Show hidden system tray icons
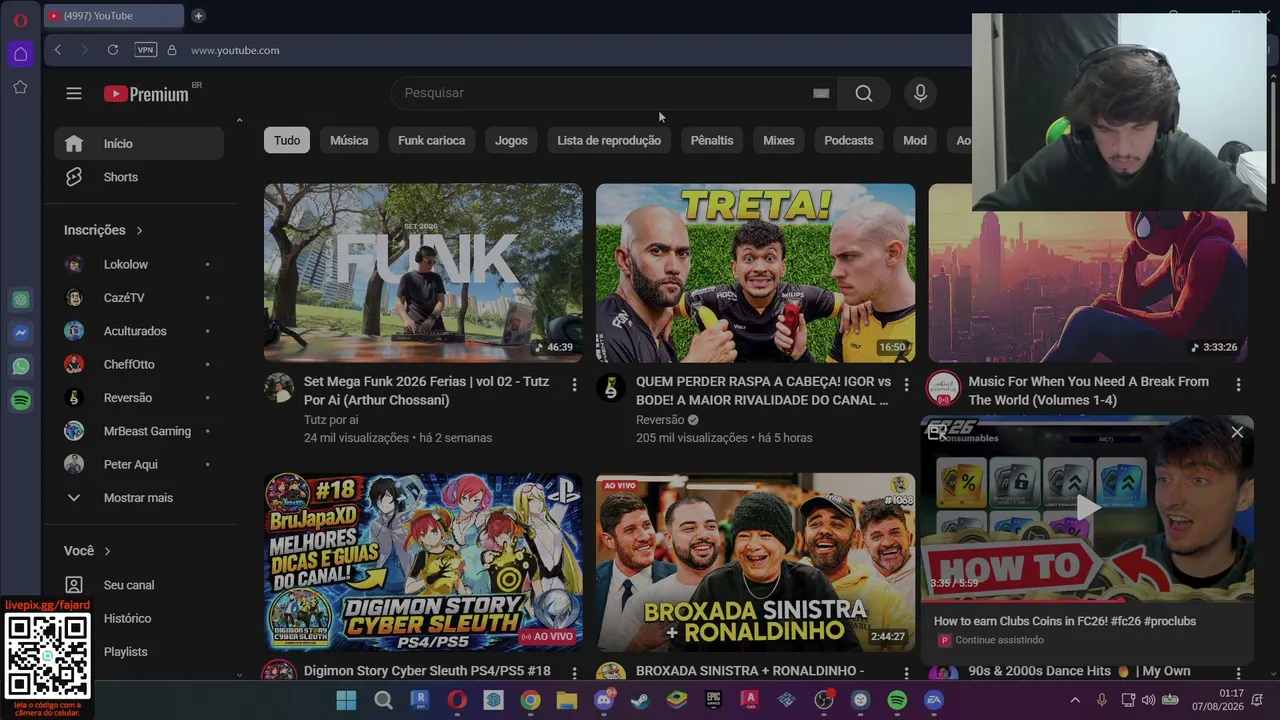 (1075, 700)
